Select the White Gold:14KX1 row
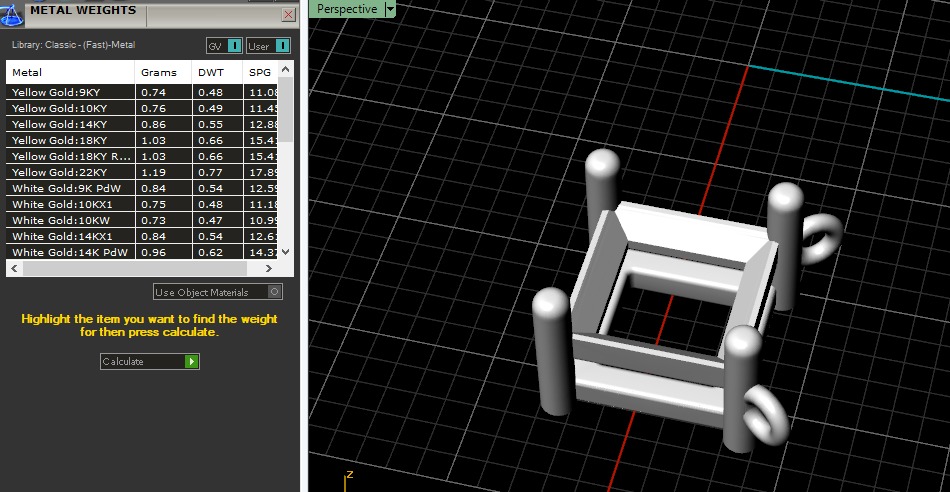950x492 pixels. tap(142, 236)
